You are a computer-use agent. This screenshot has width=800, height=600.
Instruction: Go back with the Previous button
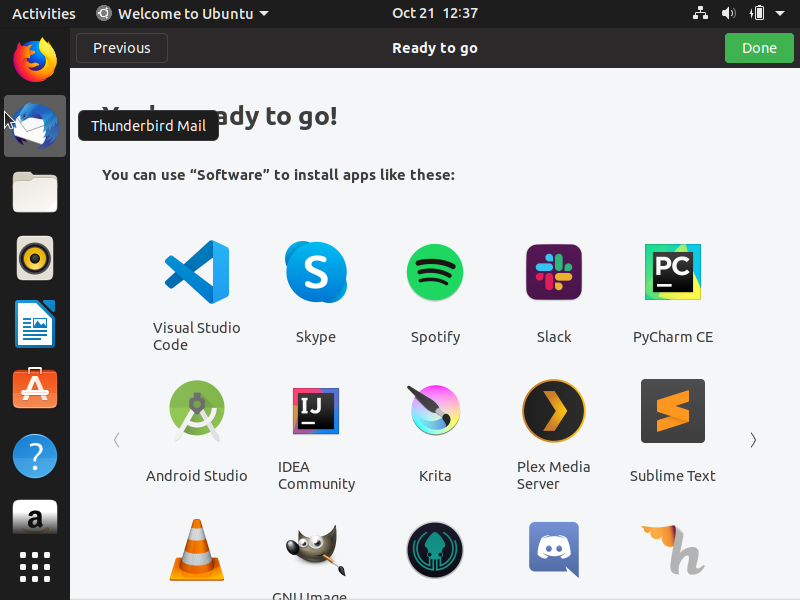pos(122,48)
